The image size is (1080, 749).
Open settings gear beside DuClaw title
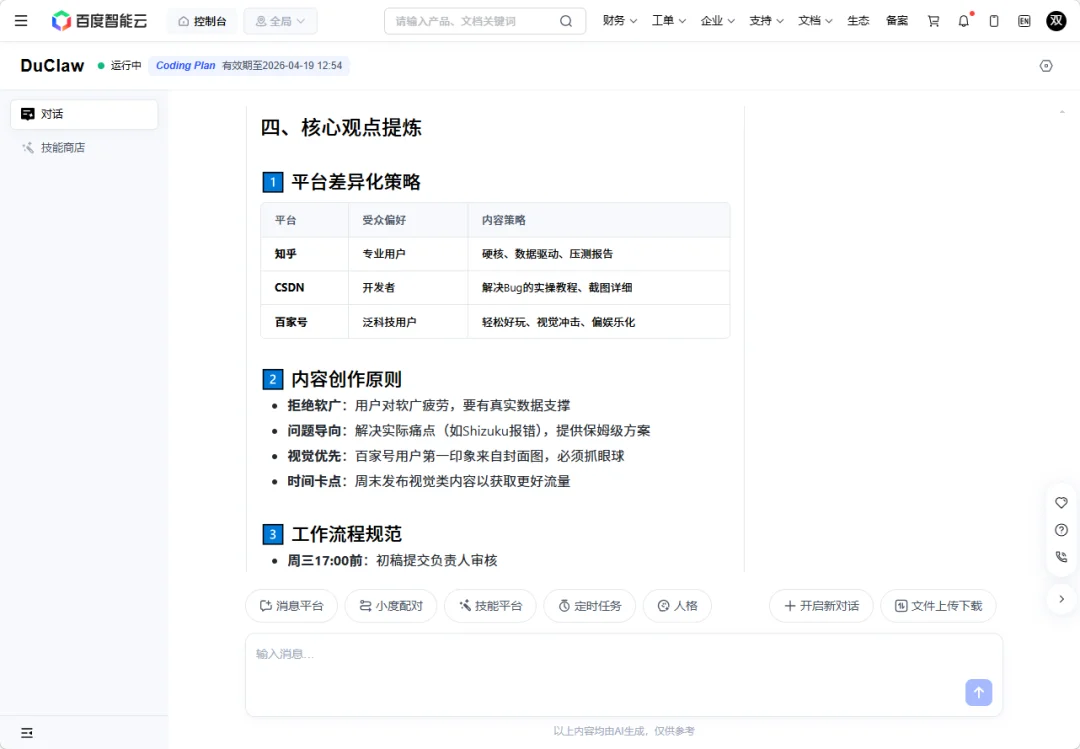1046,65
